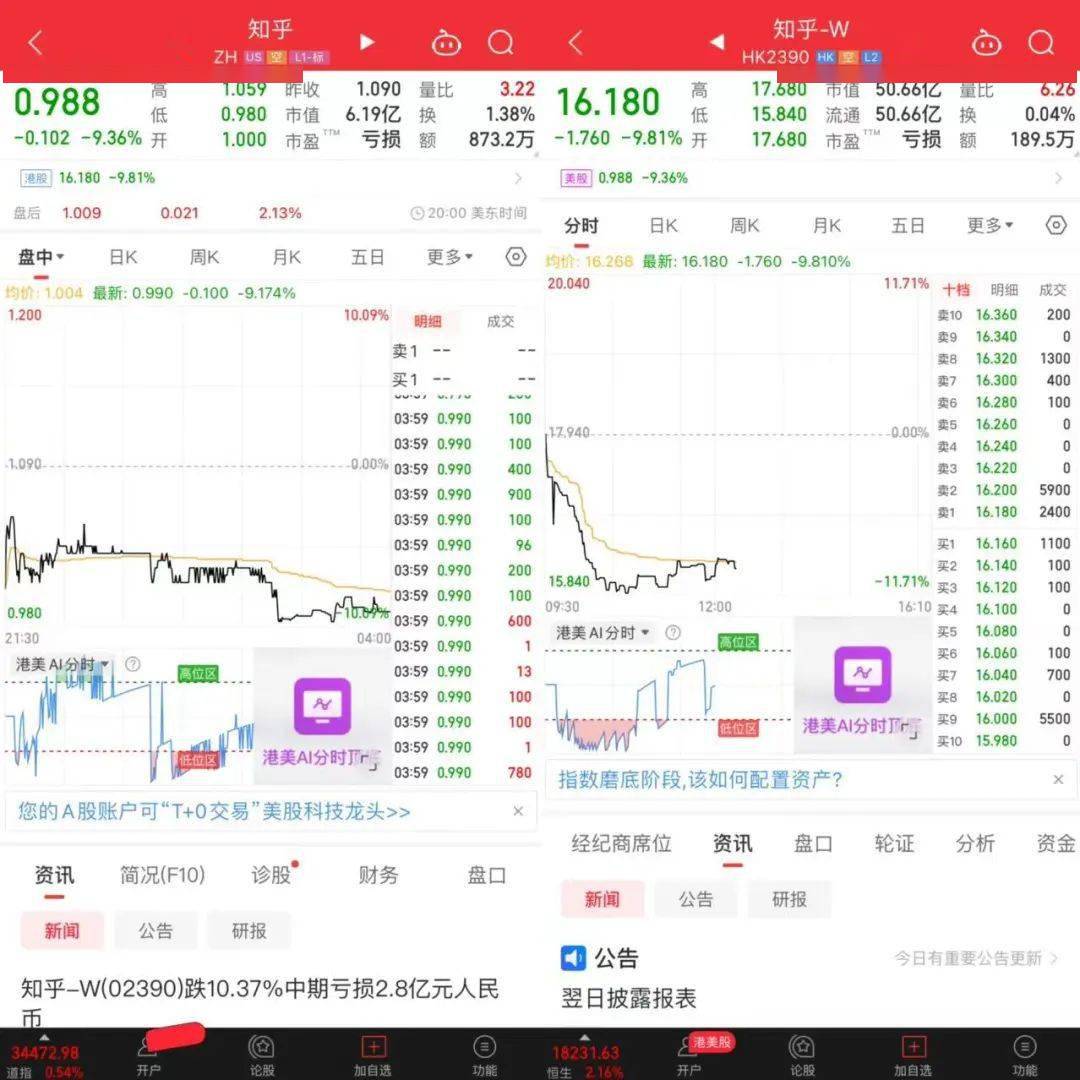Tap 加自选 add-to-watchlist in left bottom bar
Viewport: 1080px width, 1080px height.
(x=373, y=1054)
